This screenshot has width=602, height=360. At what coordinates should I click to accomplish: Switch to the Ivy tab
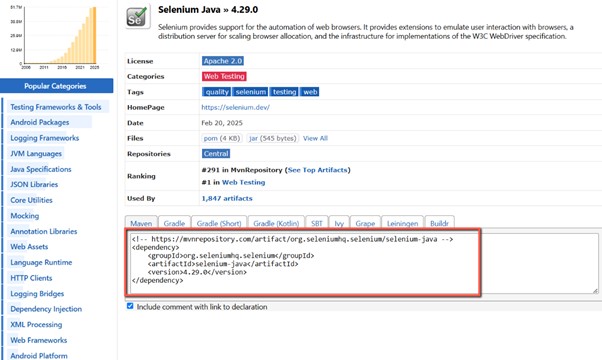pos(339,223)
